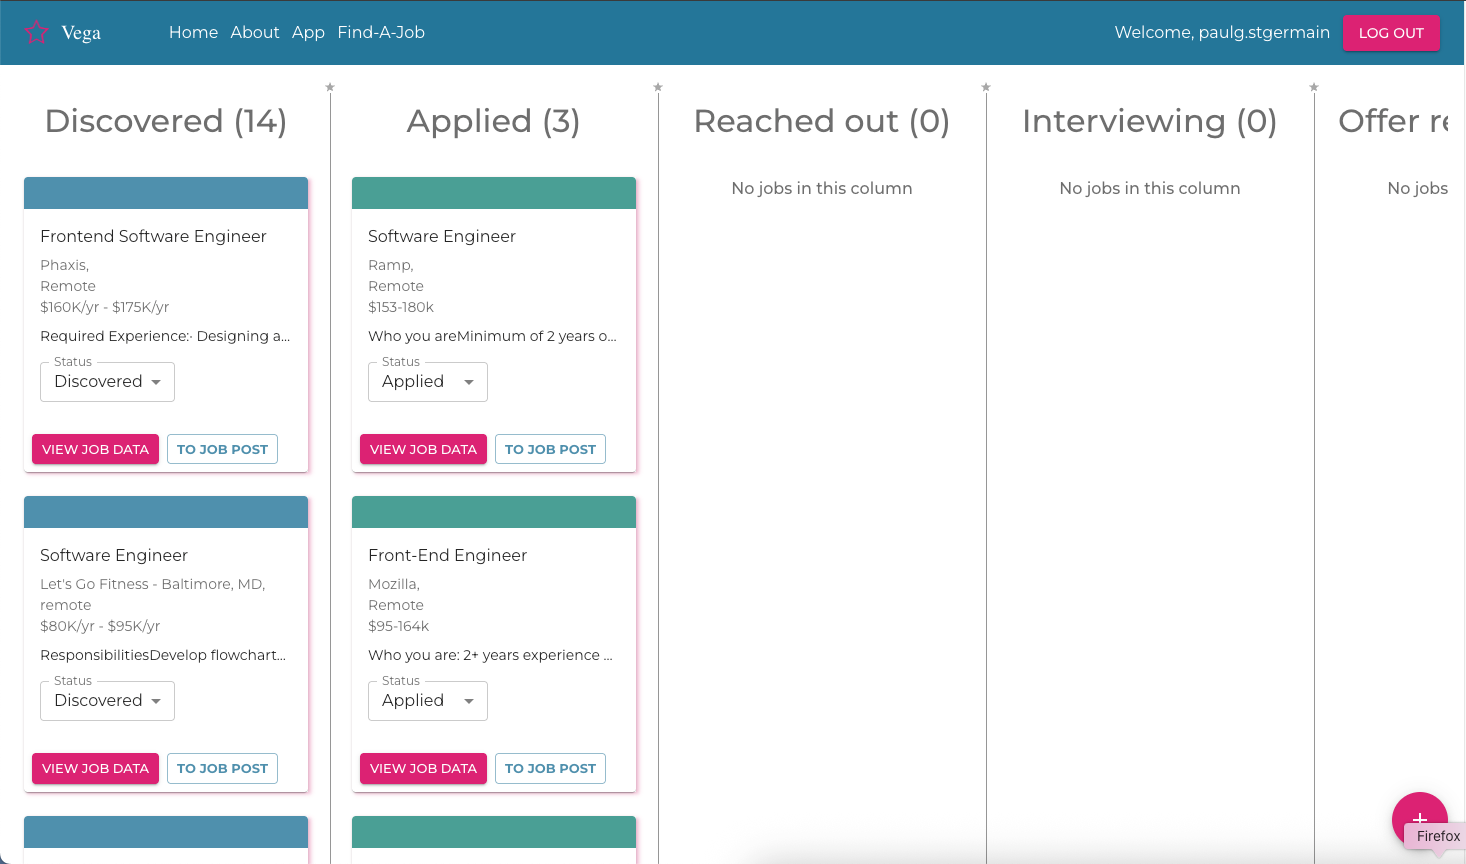The height and width of the screenshot is (864, 1466).
Task: Click LOG OUT in the header
Action: 1391,32
